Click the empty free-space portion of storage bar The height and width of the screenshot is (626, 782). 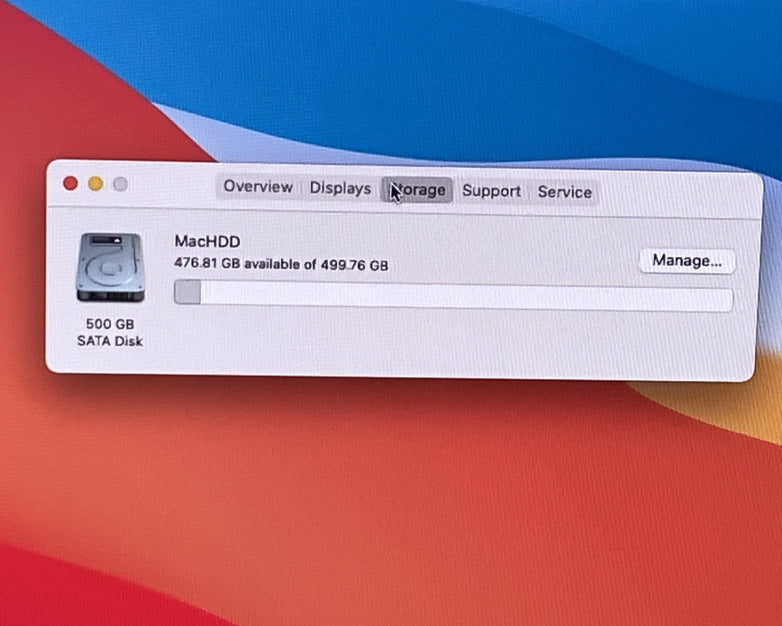tap(460, 297)
